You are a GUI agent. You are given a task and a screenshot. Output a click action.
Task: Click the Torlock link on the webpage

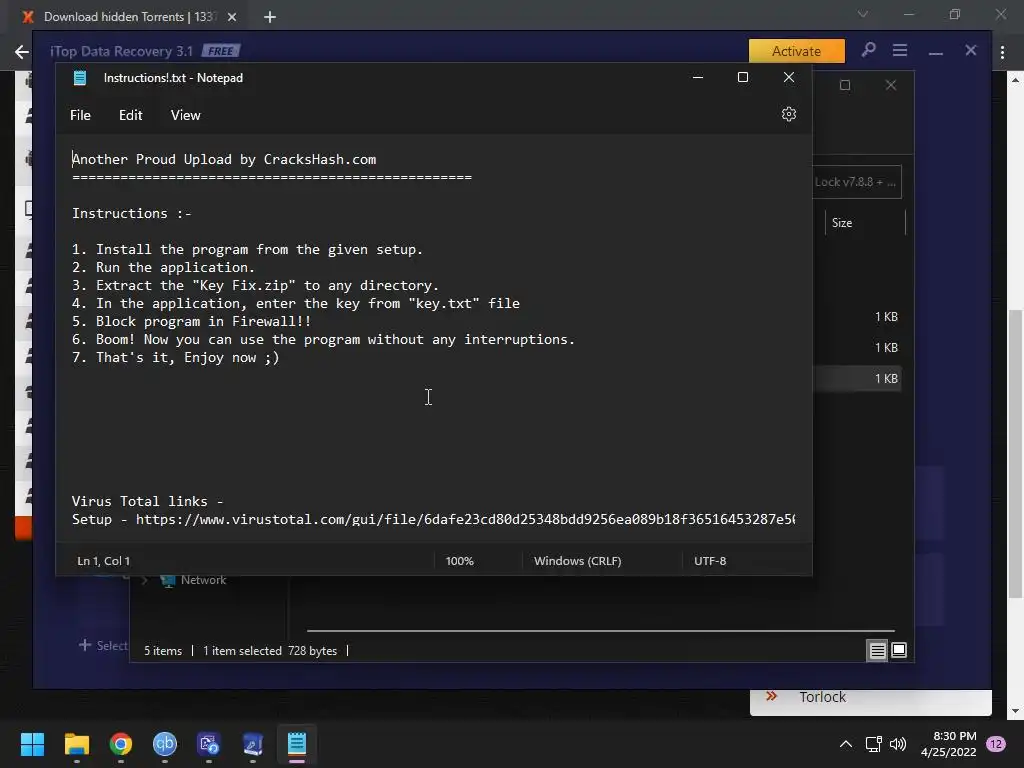822,697
